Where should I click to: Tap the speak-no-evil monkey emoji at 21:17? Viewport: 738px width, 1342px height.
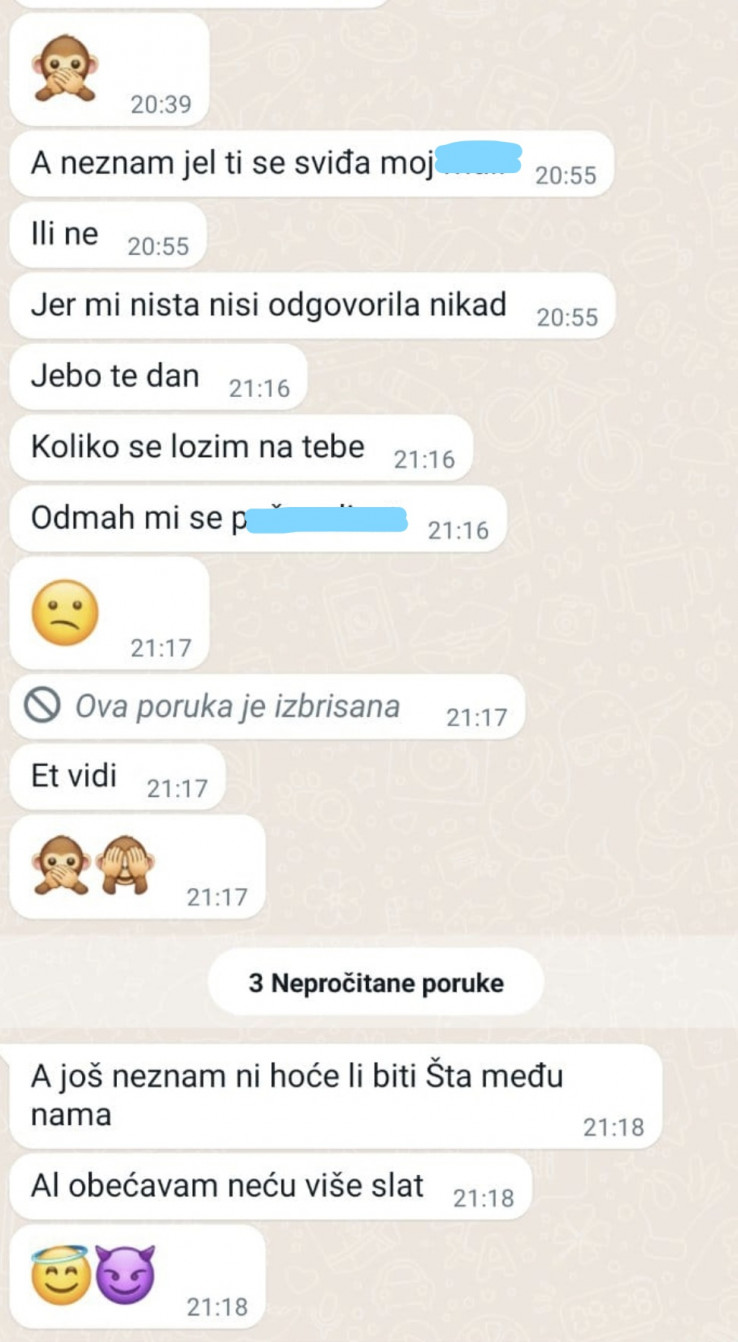pyautogui.click(x=65, y=864)
